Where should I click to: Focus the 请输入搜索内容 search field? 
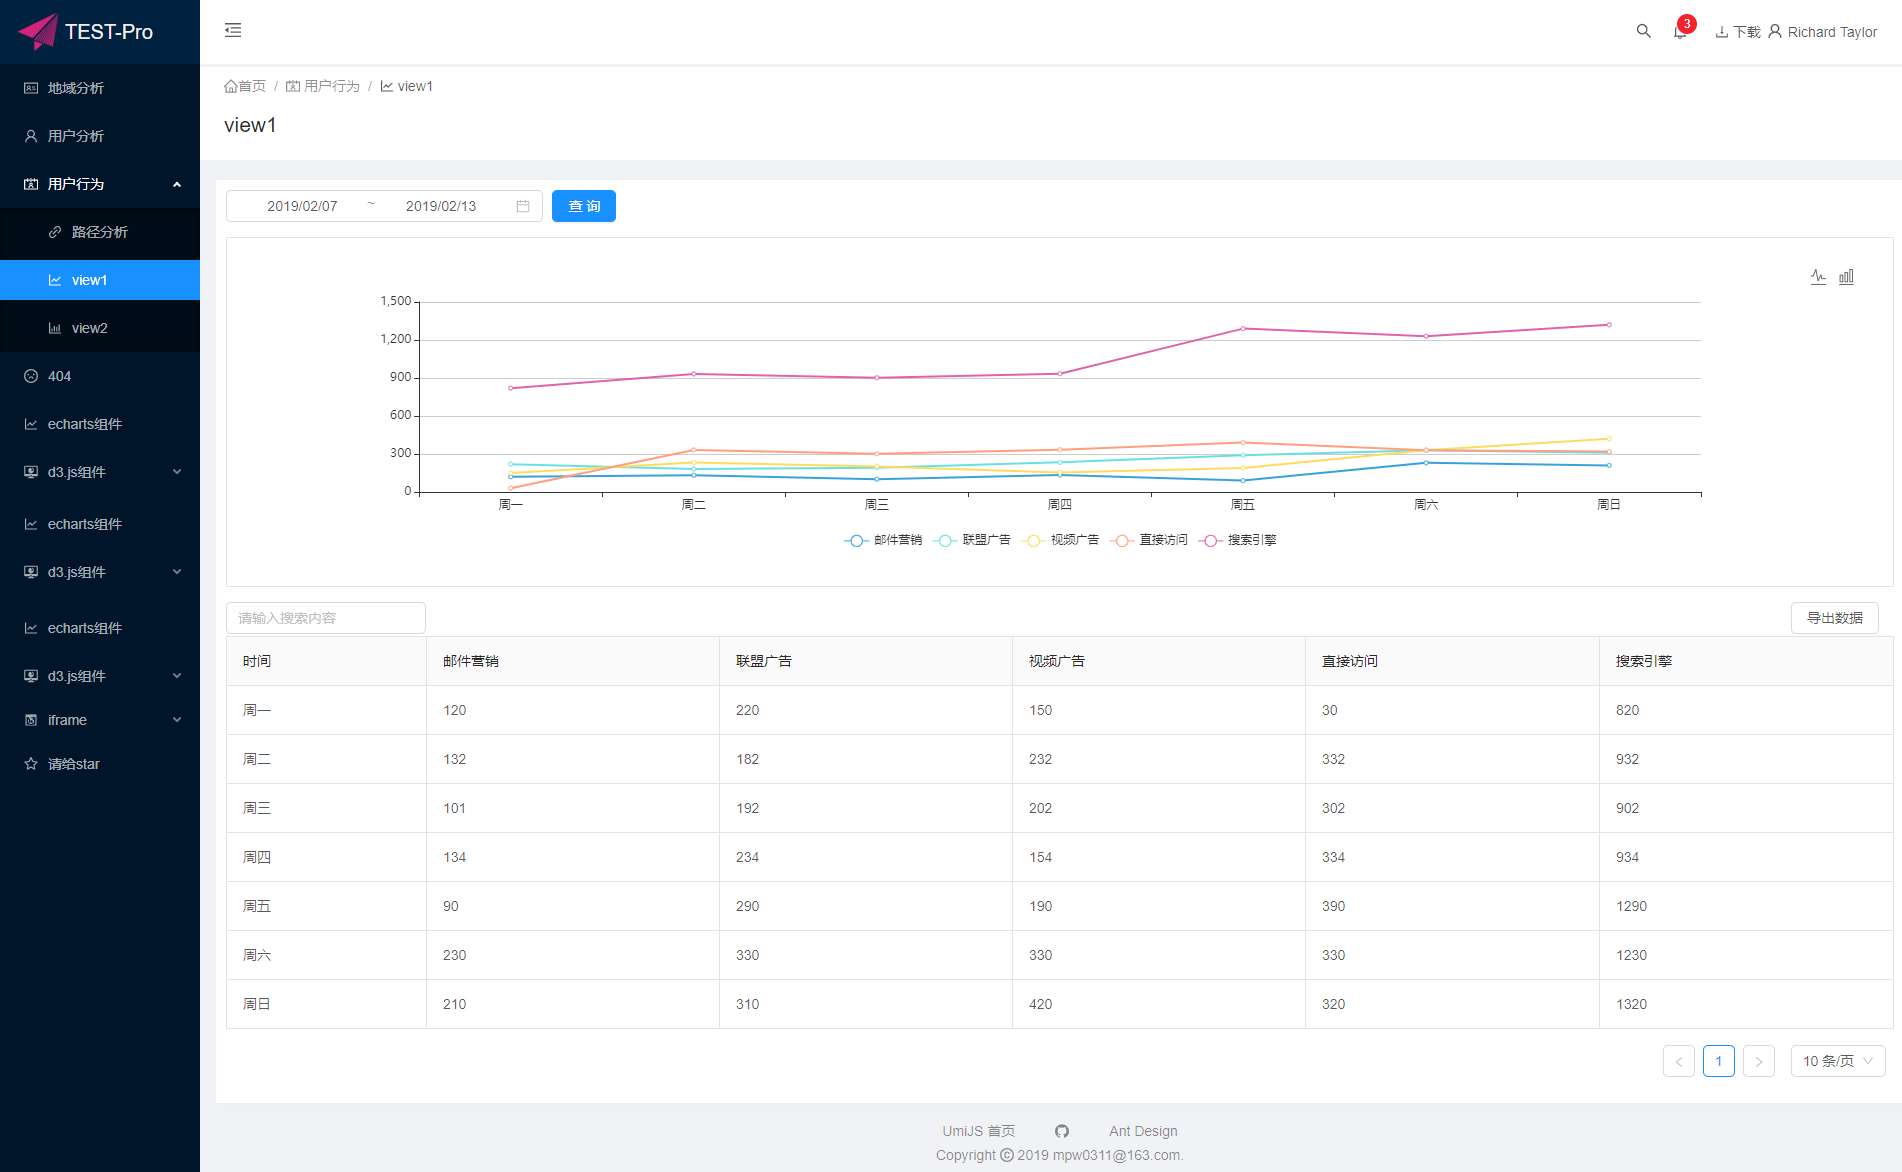tap(326, 618)
